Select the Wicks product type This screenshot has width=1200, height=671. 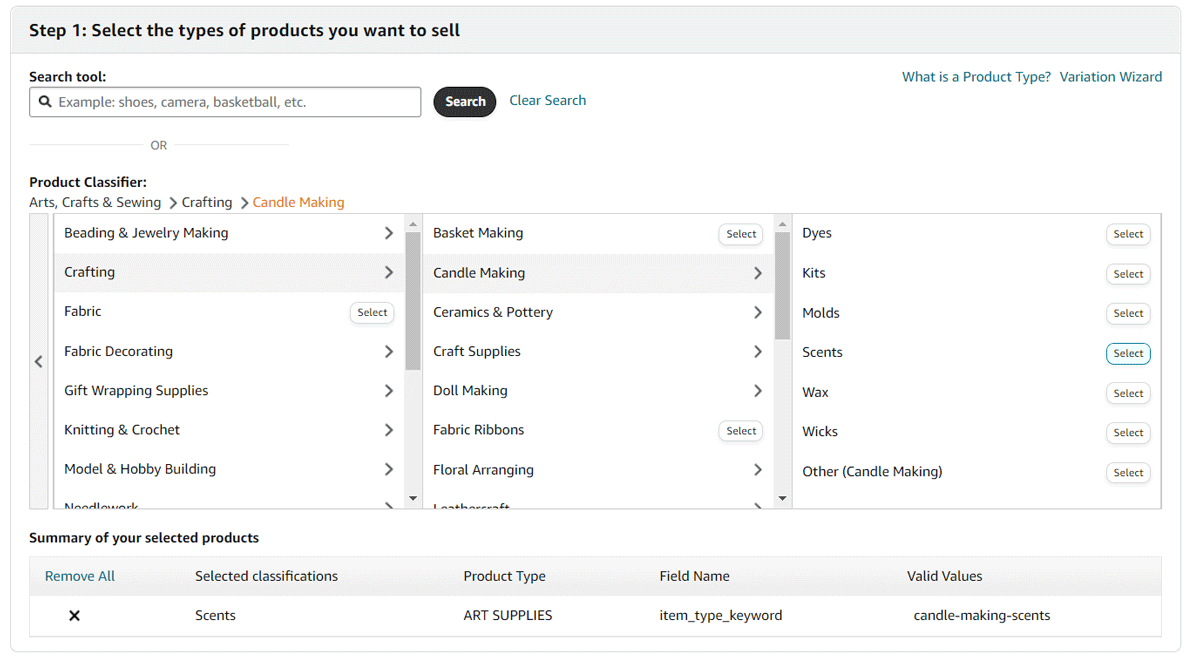pyautogui.click(x=1128, y=432)
